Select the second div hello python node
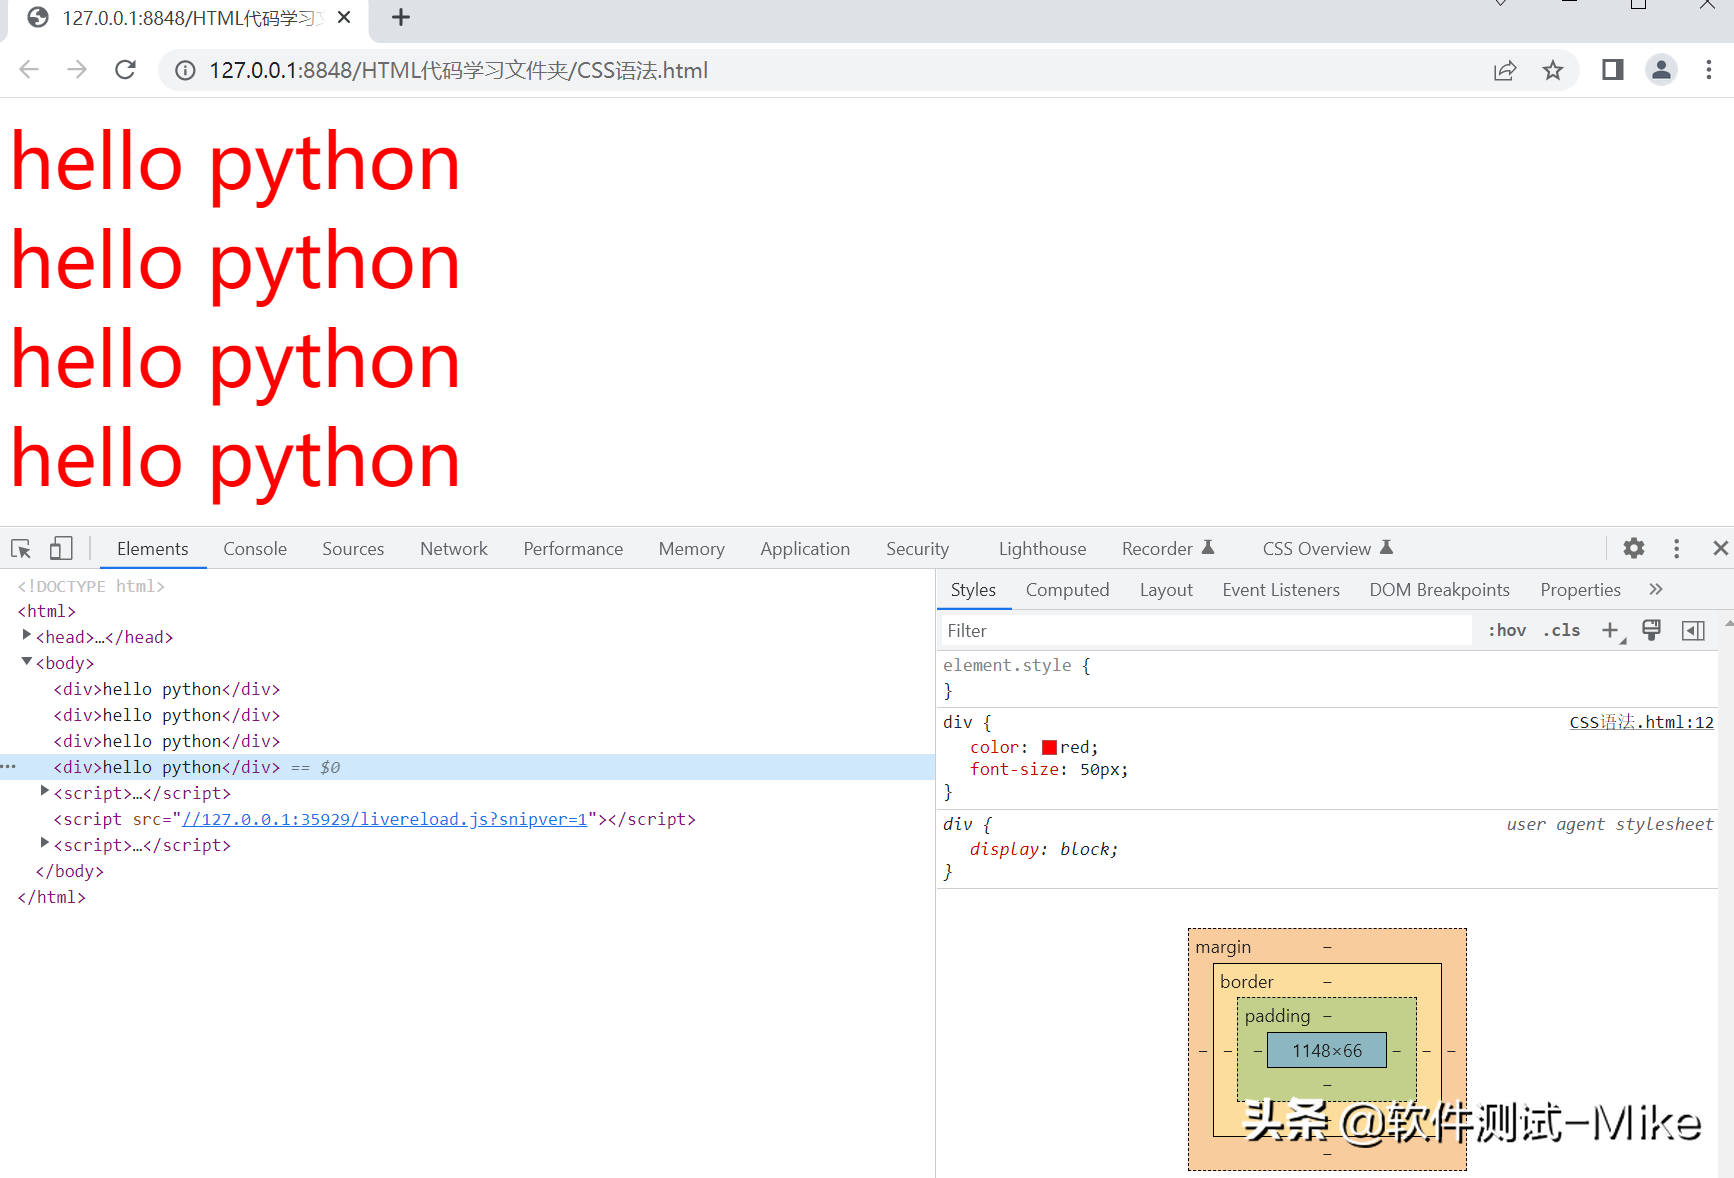Image resolution: width=1734 pixels, height=1178 pixels. click(167, 715)
